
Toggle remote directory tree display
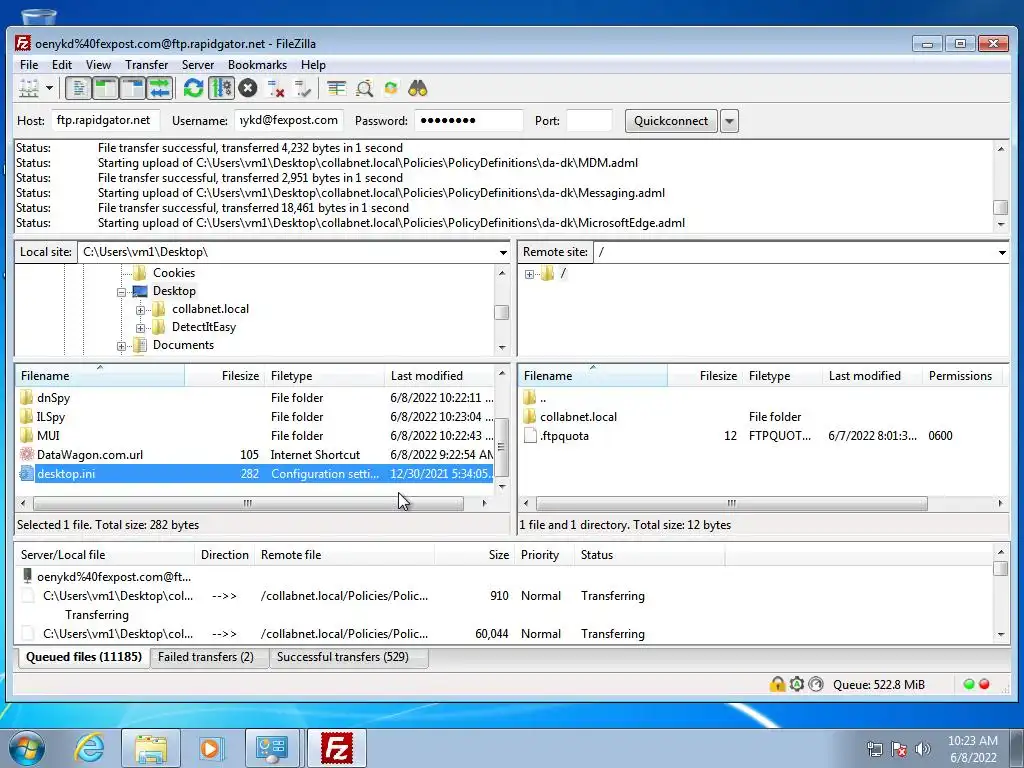coord(133,88)
